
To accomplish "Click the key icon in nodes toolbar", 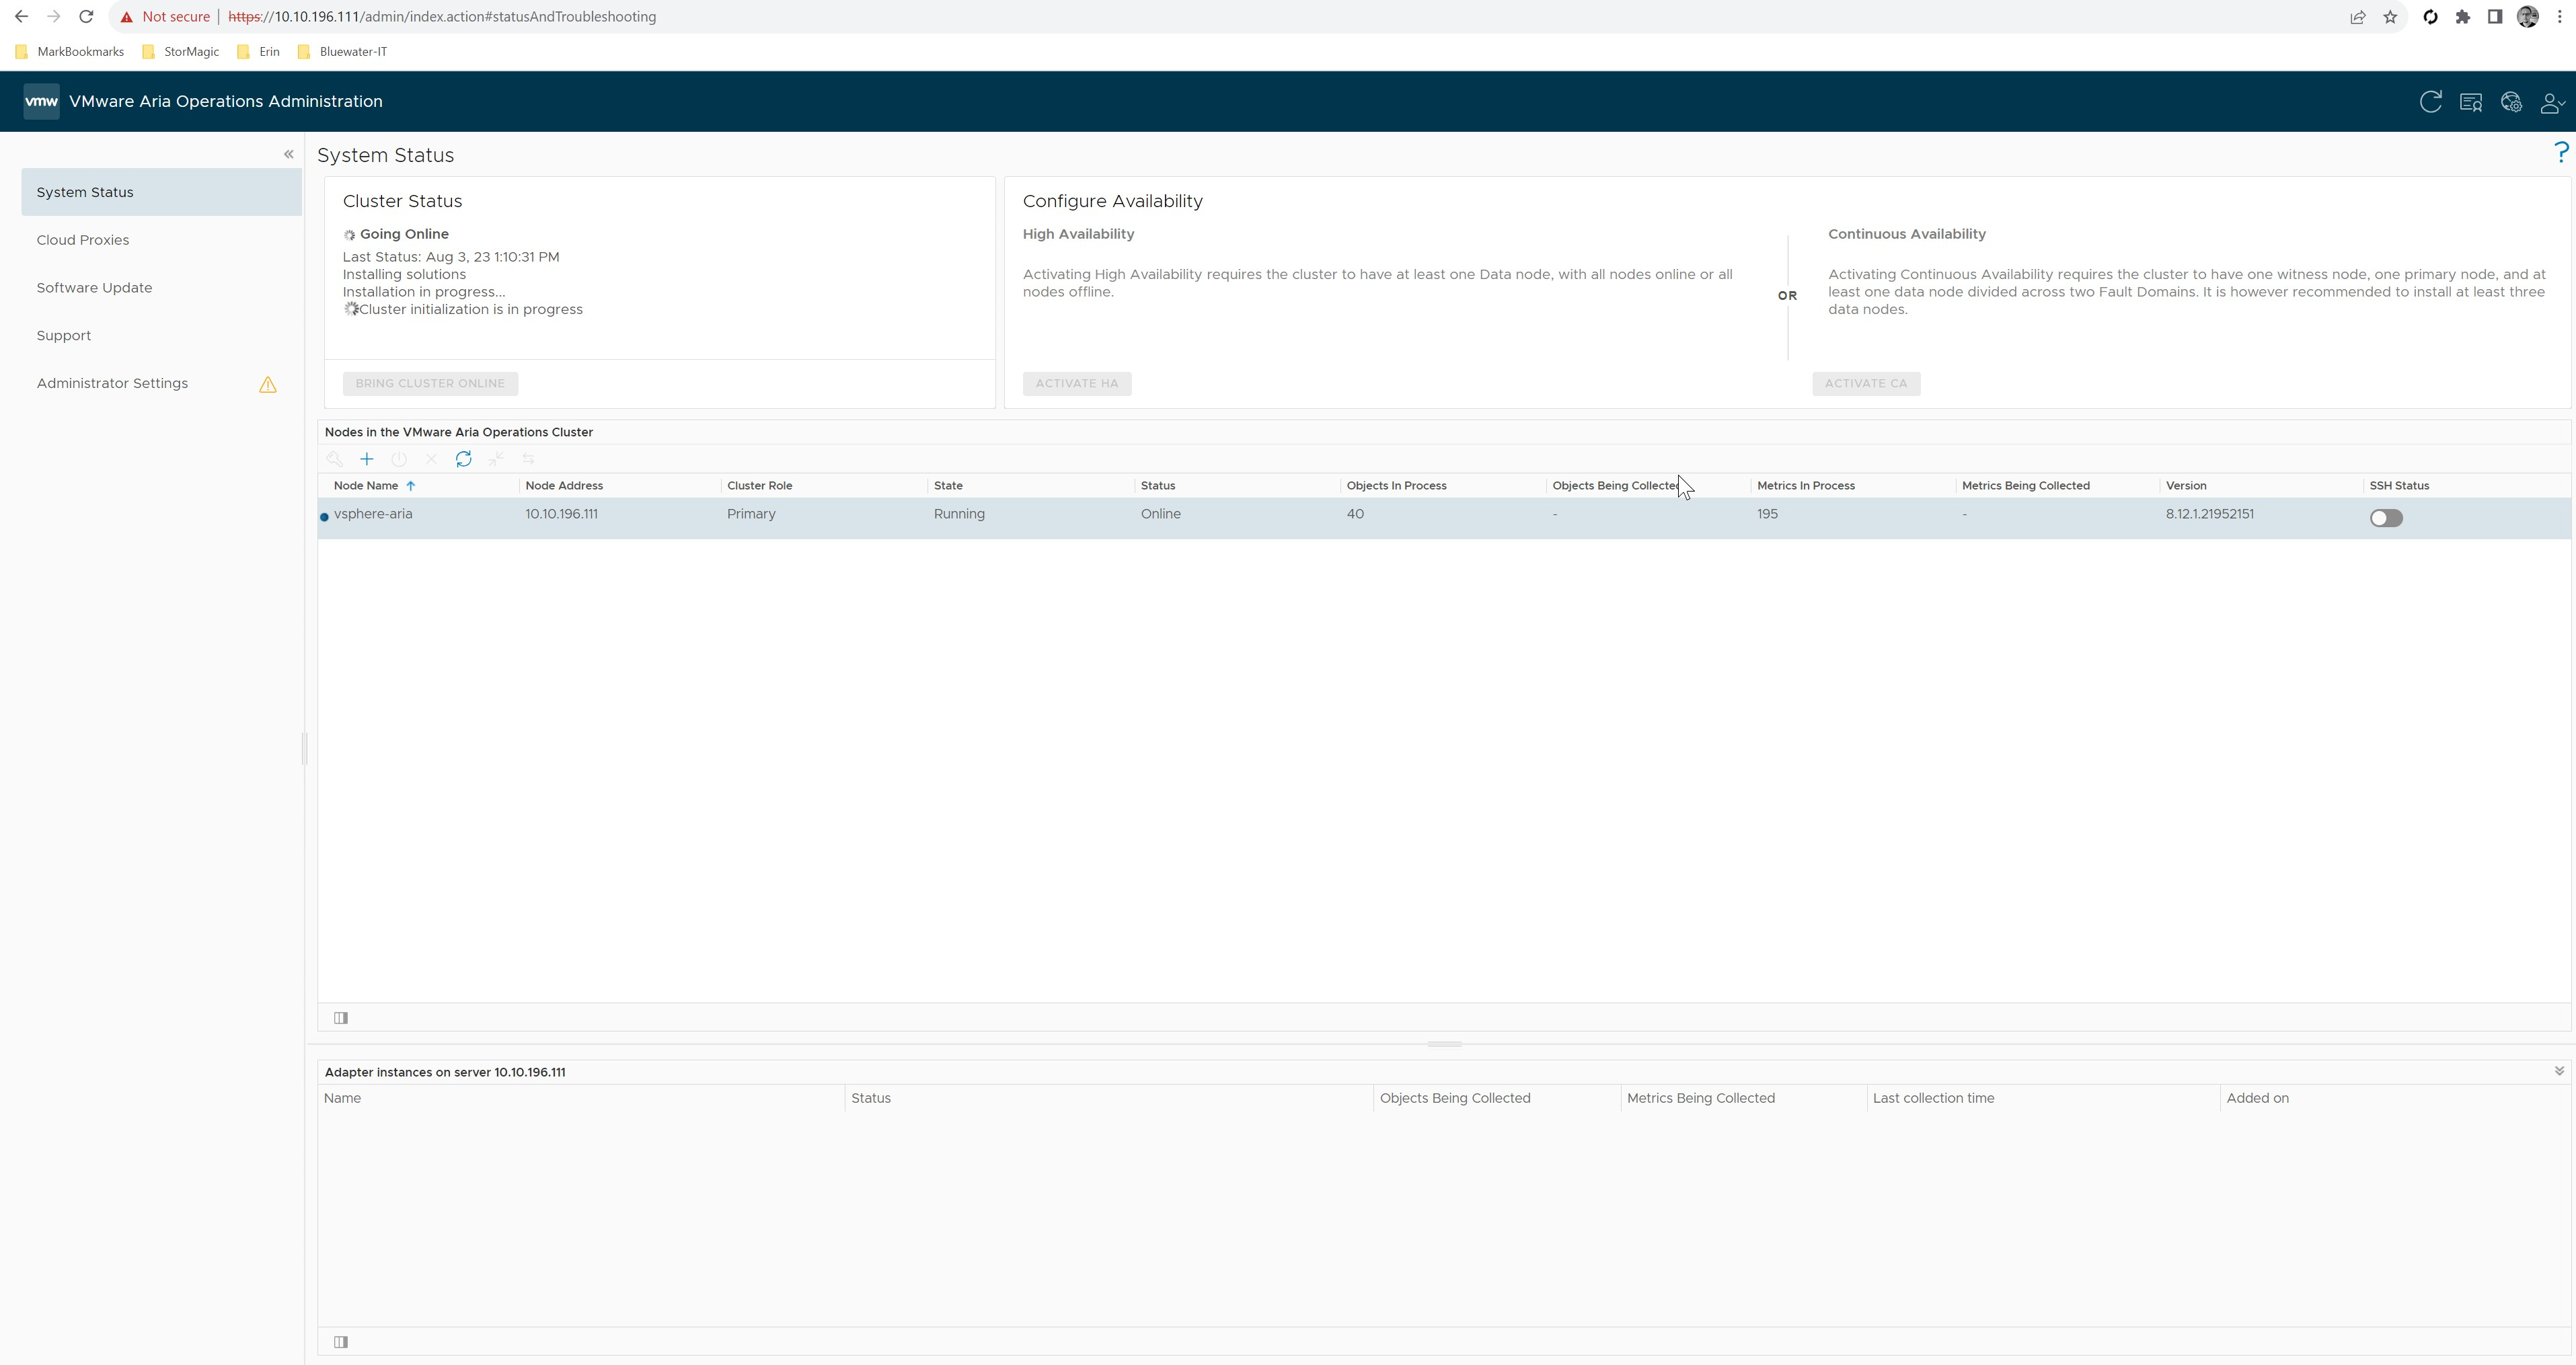I will coord(335,459).
